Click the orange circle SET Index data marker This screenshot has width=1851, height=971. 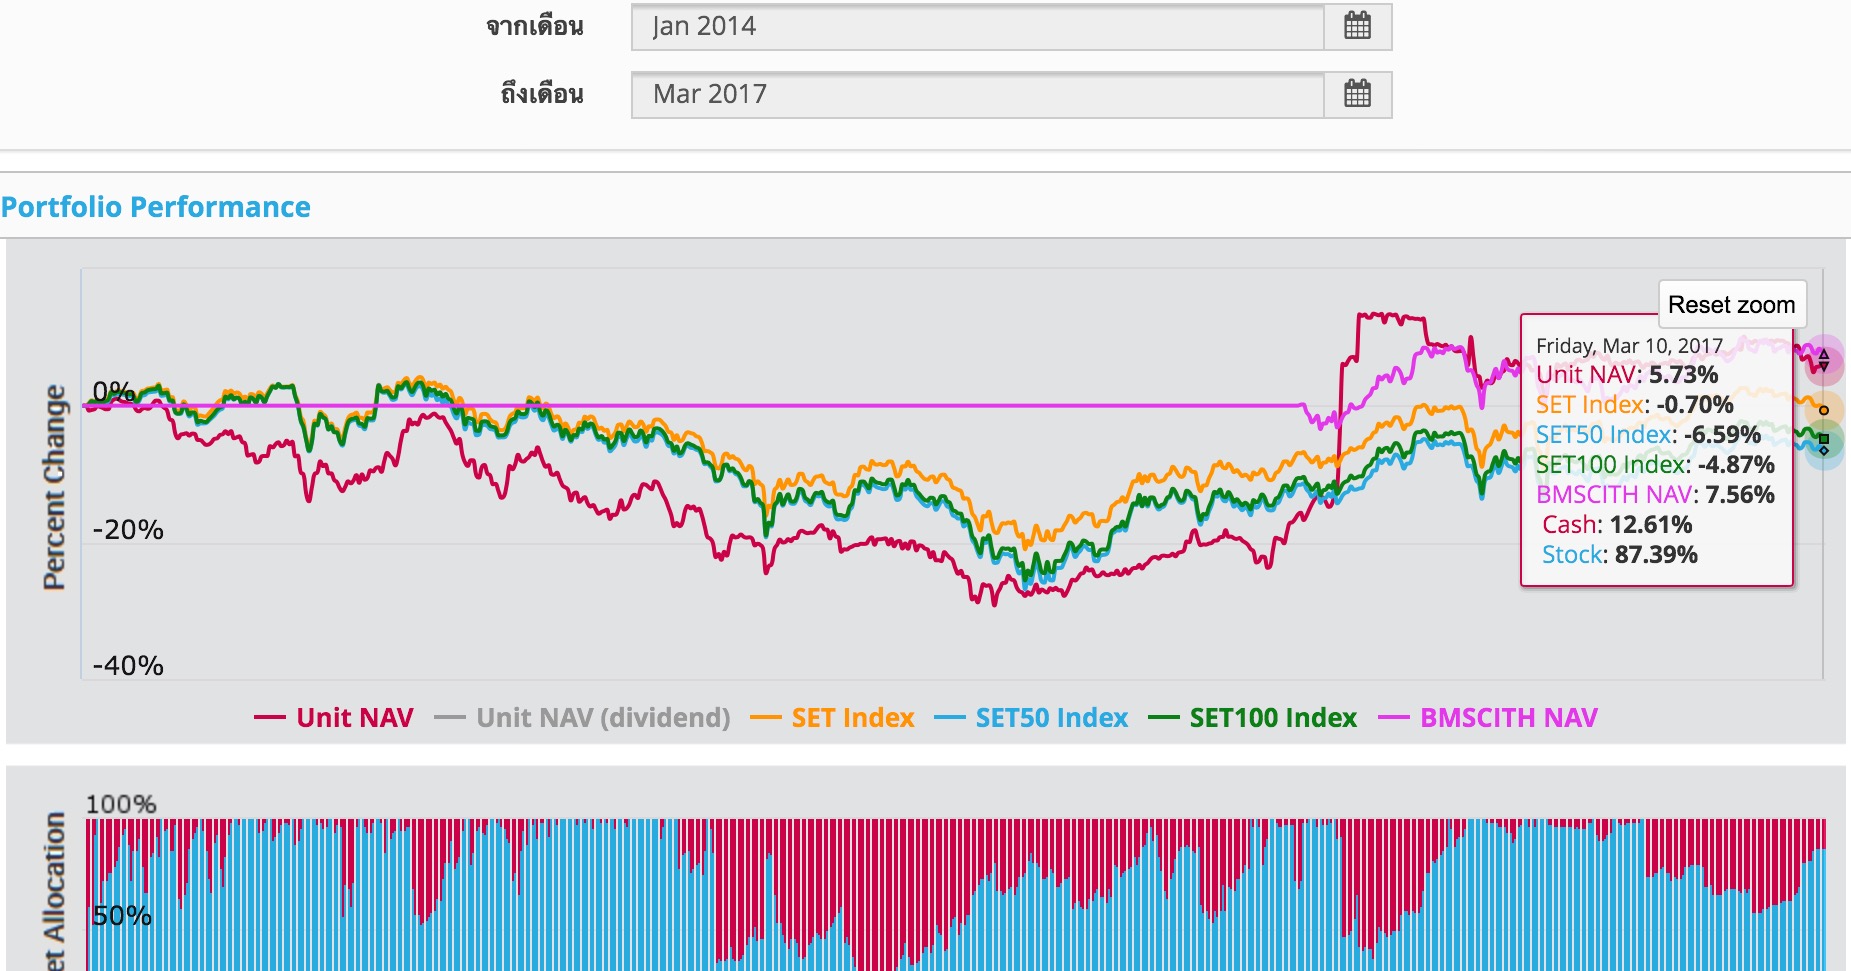pos(1824,410)
